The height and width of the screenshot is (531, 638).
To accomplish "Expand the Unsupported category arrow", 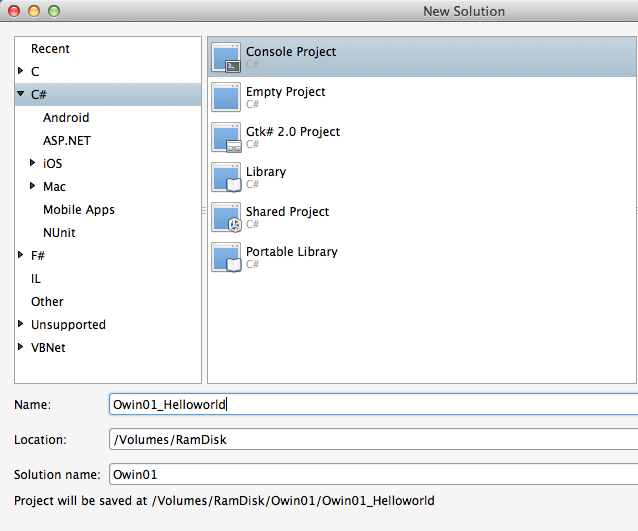I will point(21,325).
